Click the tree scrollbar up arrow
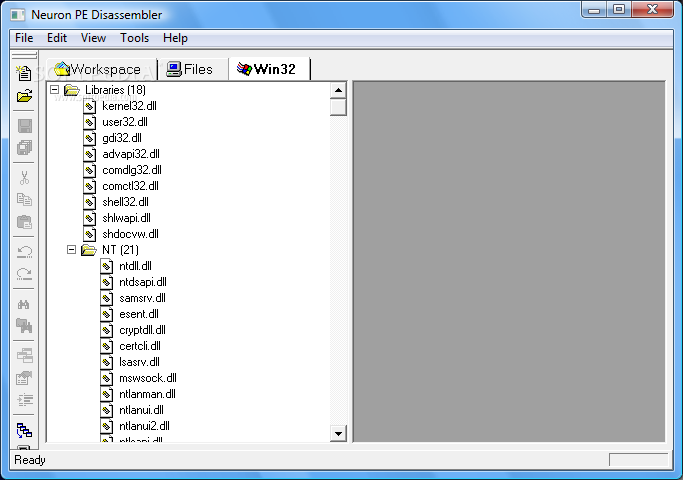Image resolution: width=683 pixels, height=480 pixels. (x=338, y=91)
